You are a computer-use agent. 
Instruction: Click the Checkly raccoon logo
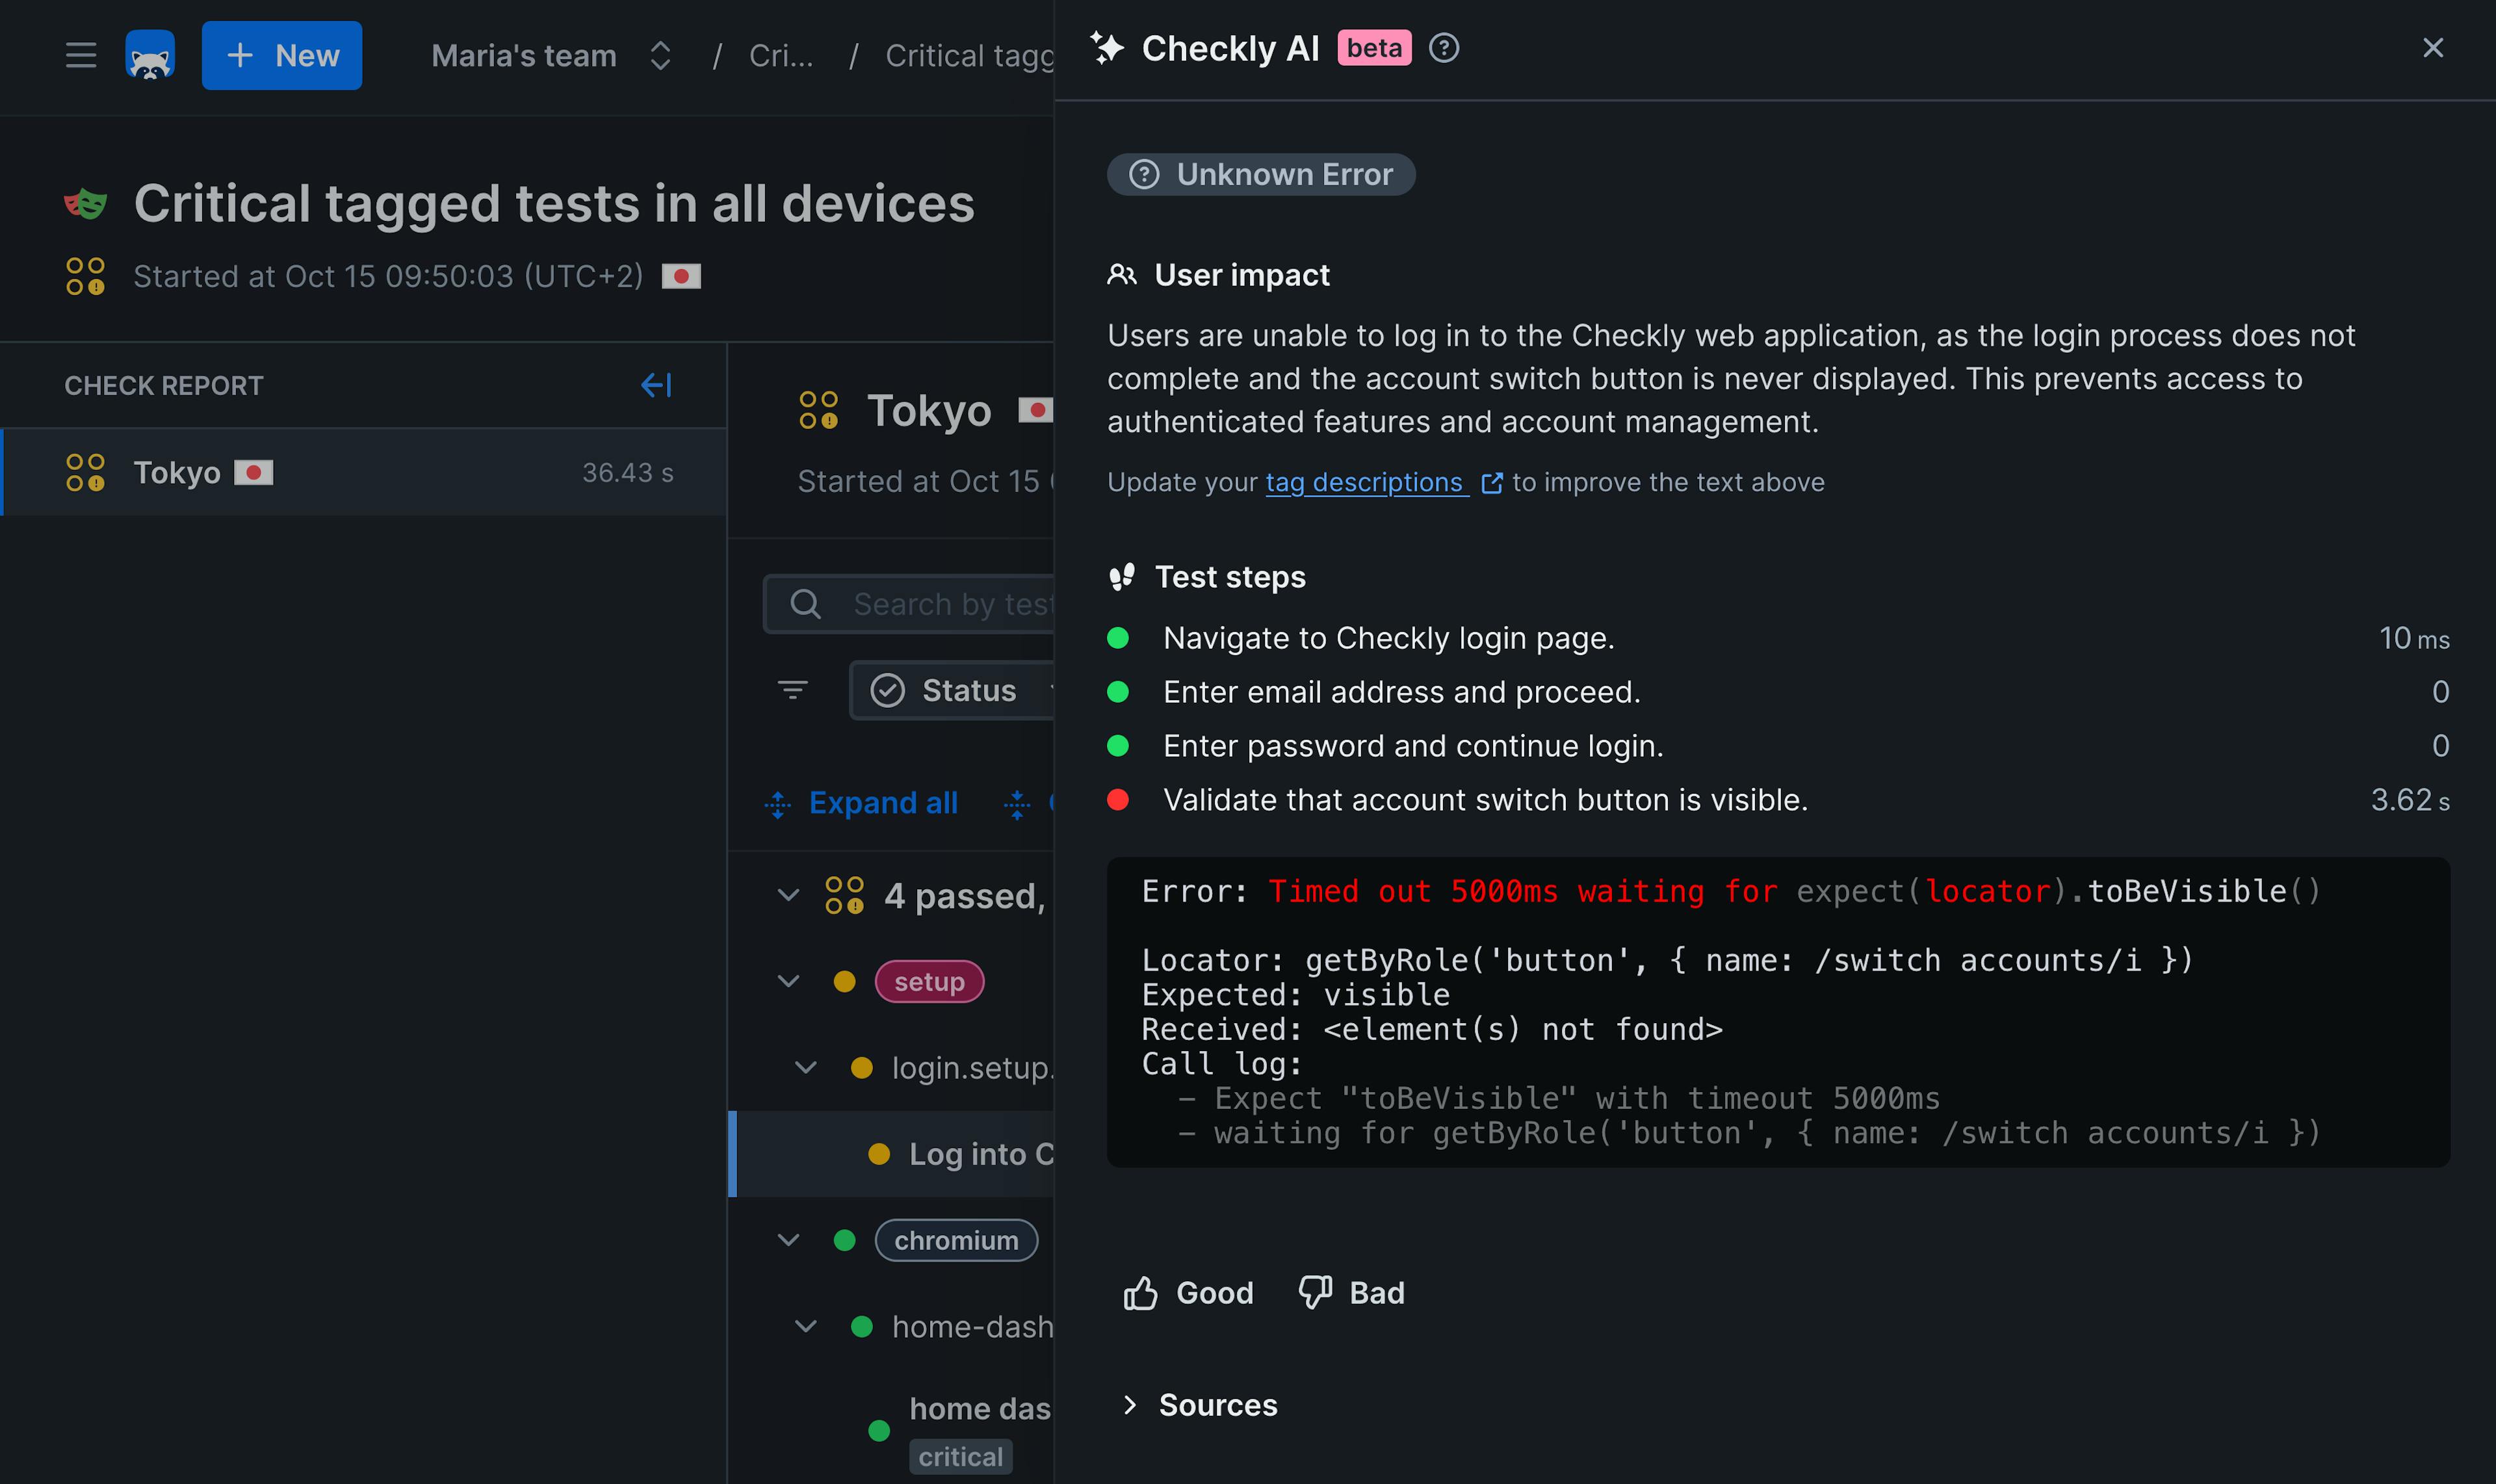click(x=150, y=55)
